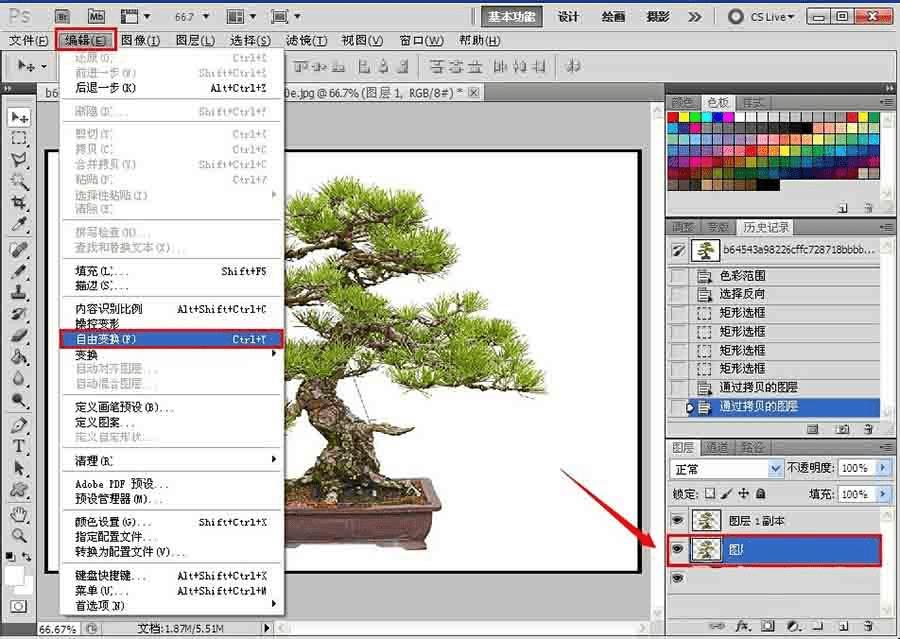Viewport: 900px width, 639px height.
Task: Select the Healing Brush tool
Action: (x=19, y=250)
